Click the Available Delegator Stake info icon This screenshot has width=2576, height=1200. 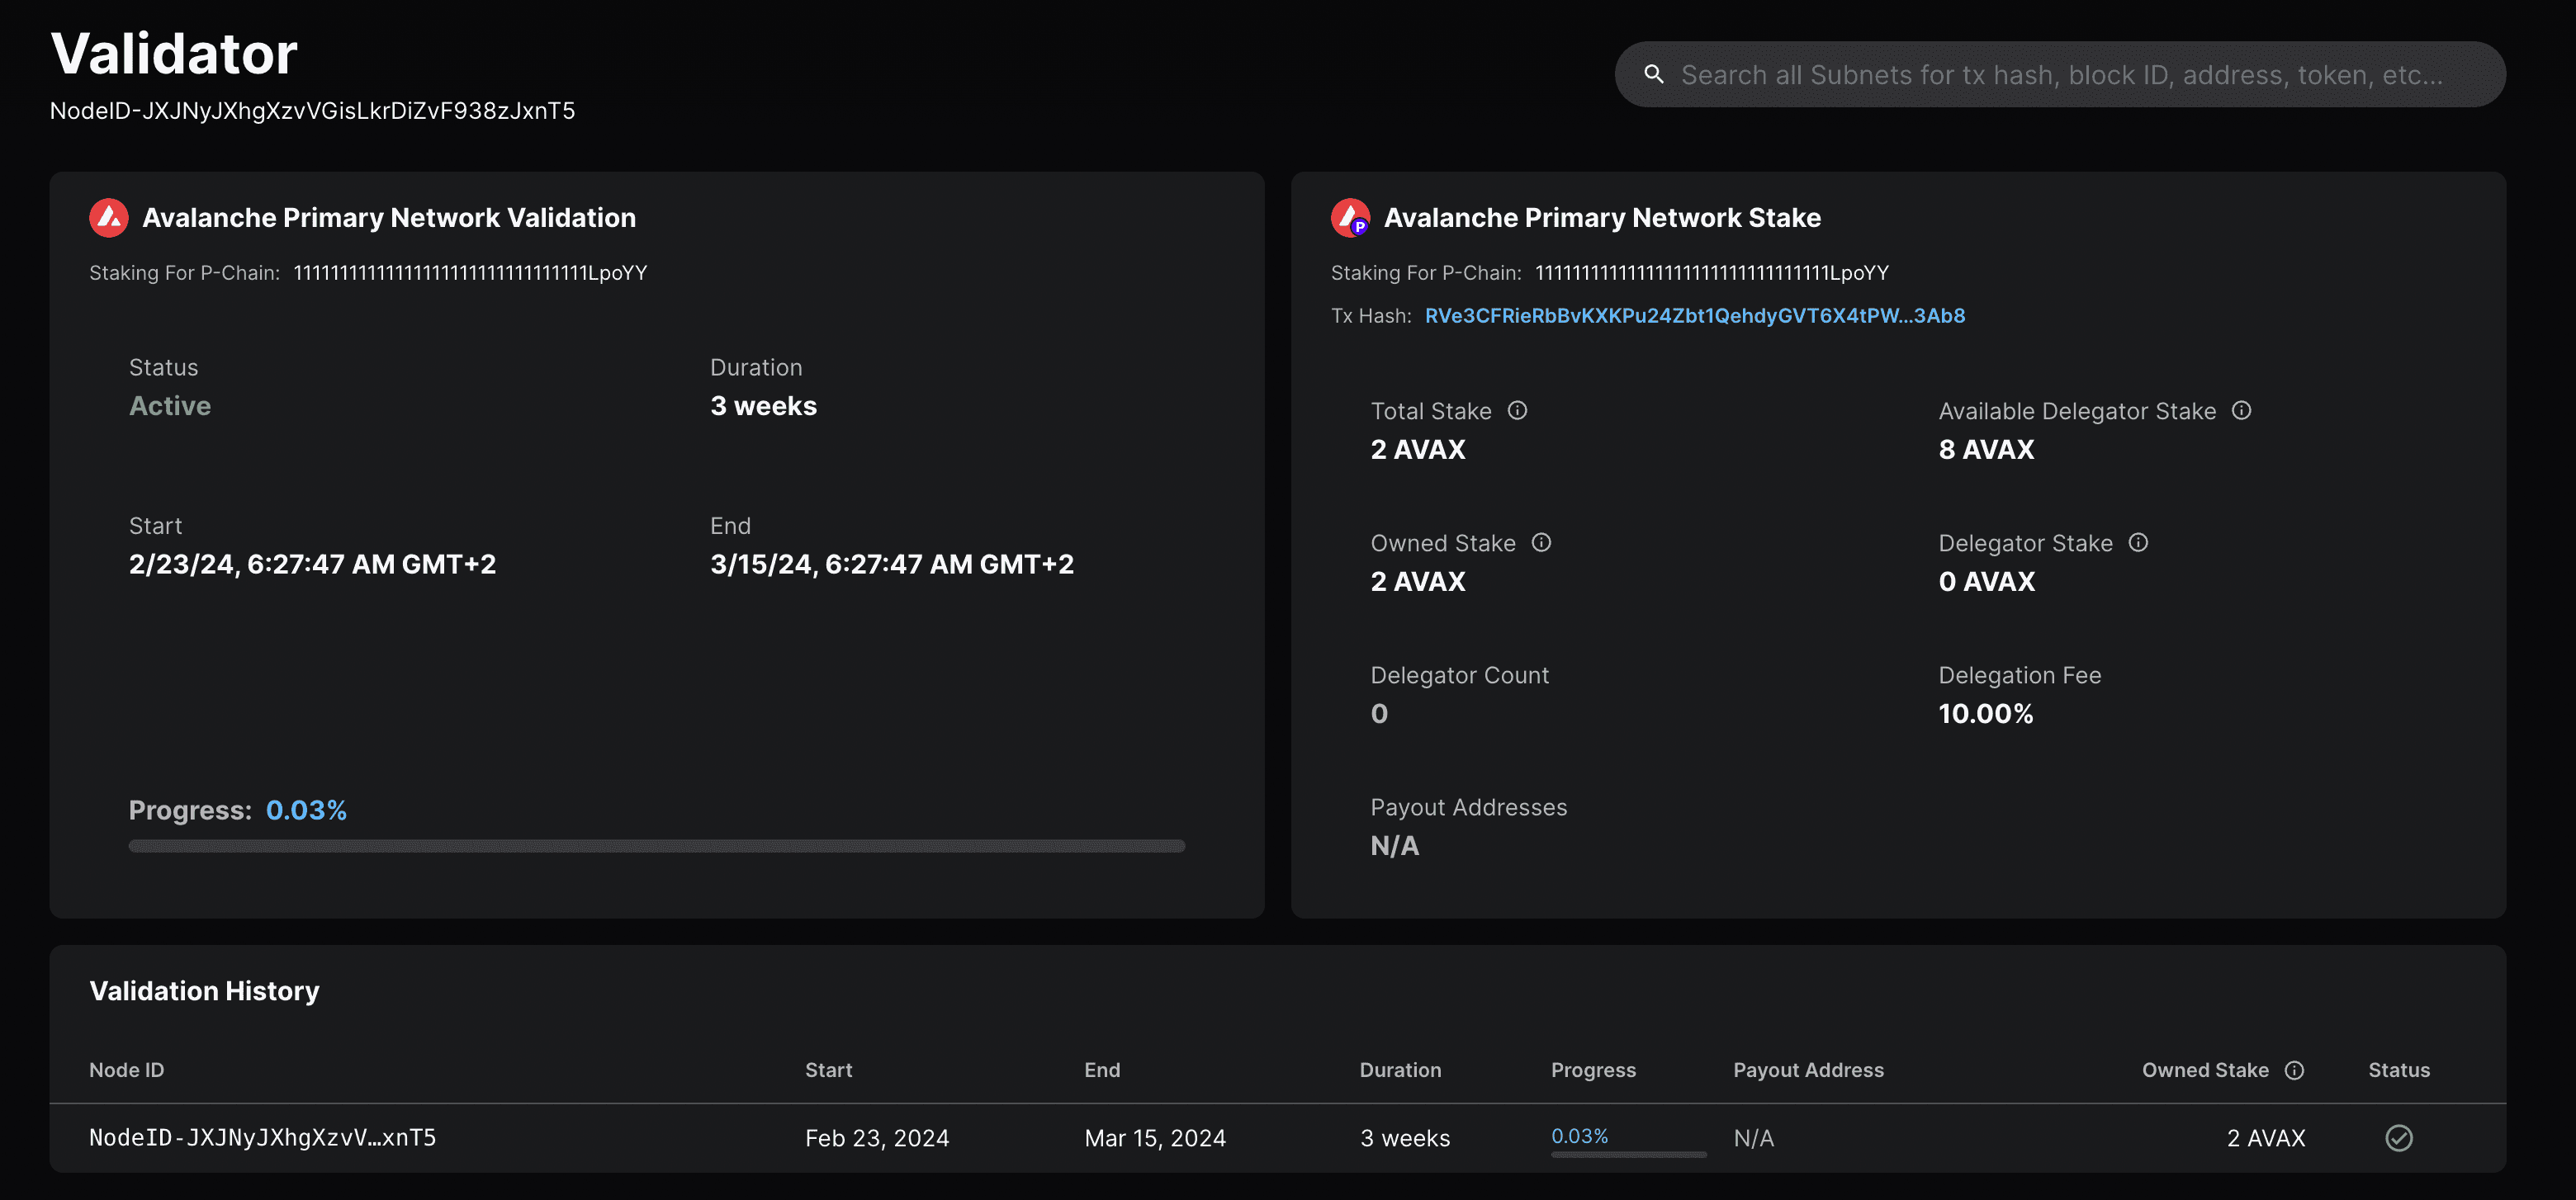(2241, 410)
